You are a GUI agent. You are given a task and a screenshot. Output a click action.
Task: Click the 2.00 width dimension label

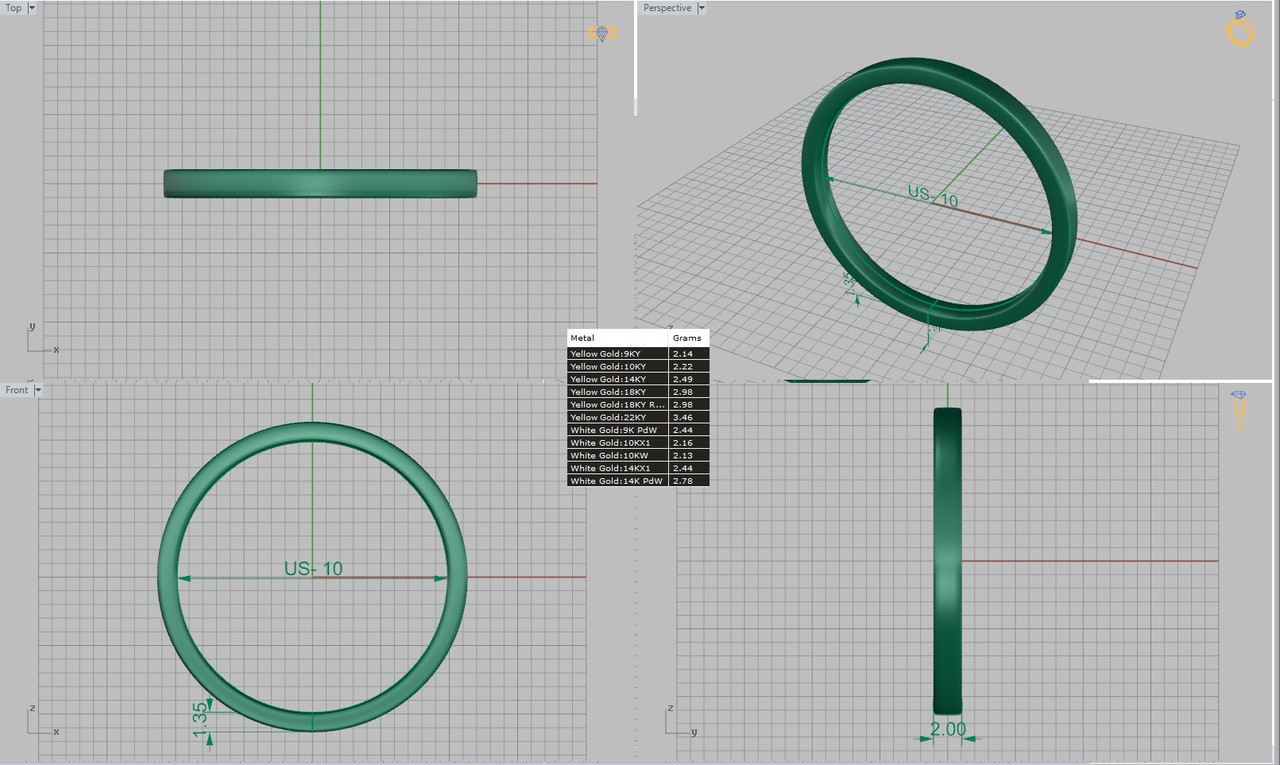(948, 730)
